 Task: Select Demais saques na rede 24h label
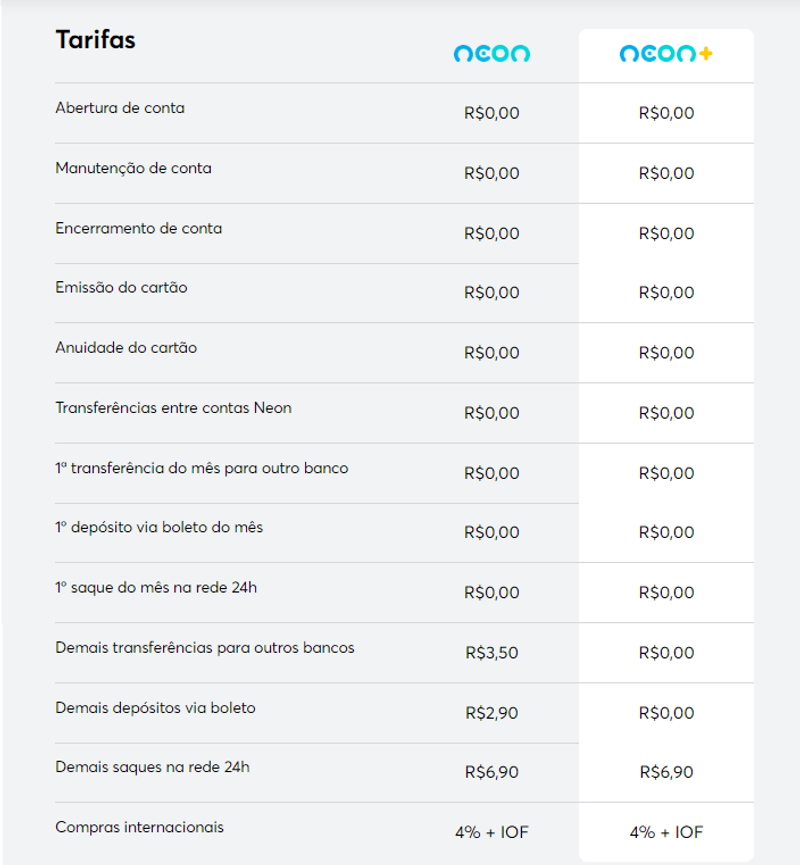pos(152,767)
